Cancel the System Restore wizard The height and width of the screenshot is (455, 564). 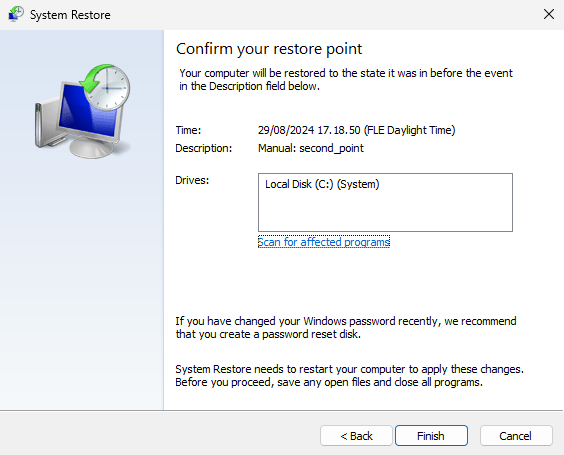(x=516, y=436)
